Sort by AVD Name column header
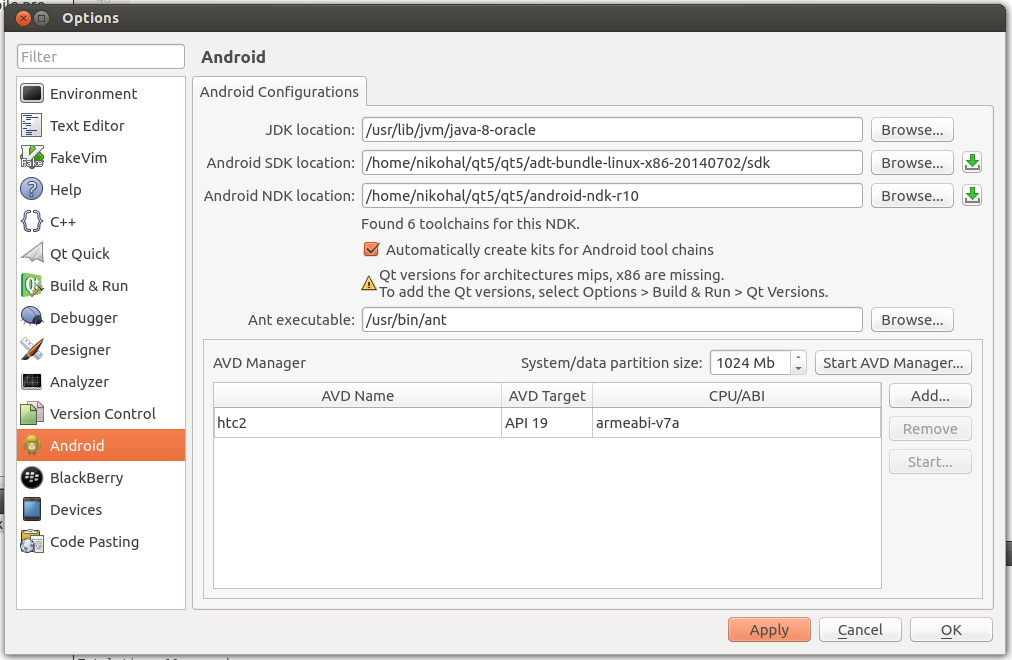The image size is (1012, 660). coord(358,395)
